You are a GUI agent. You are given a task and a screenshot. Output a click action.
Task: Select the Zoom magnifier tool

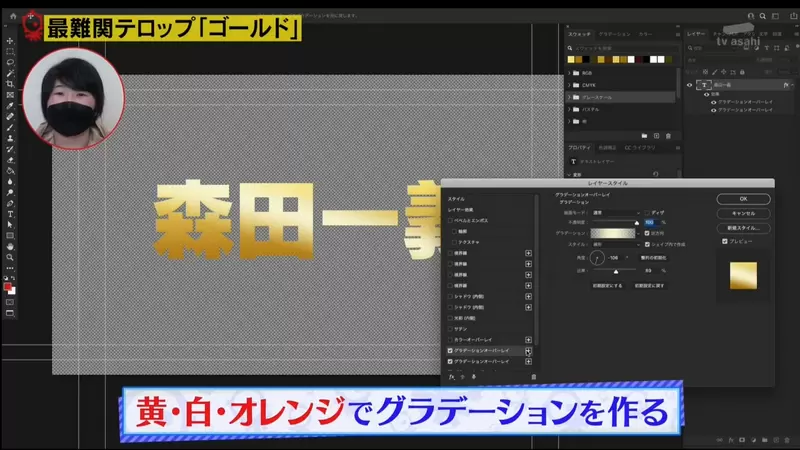(10, 257)
